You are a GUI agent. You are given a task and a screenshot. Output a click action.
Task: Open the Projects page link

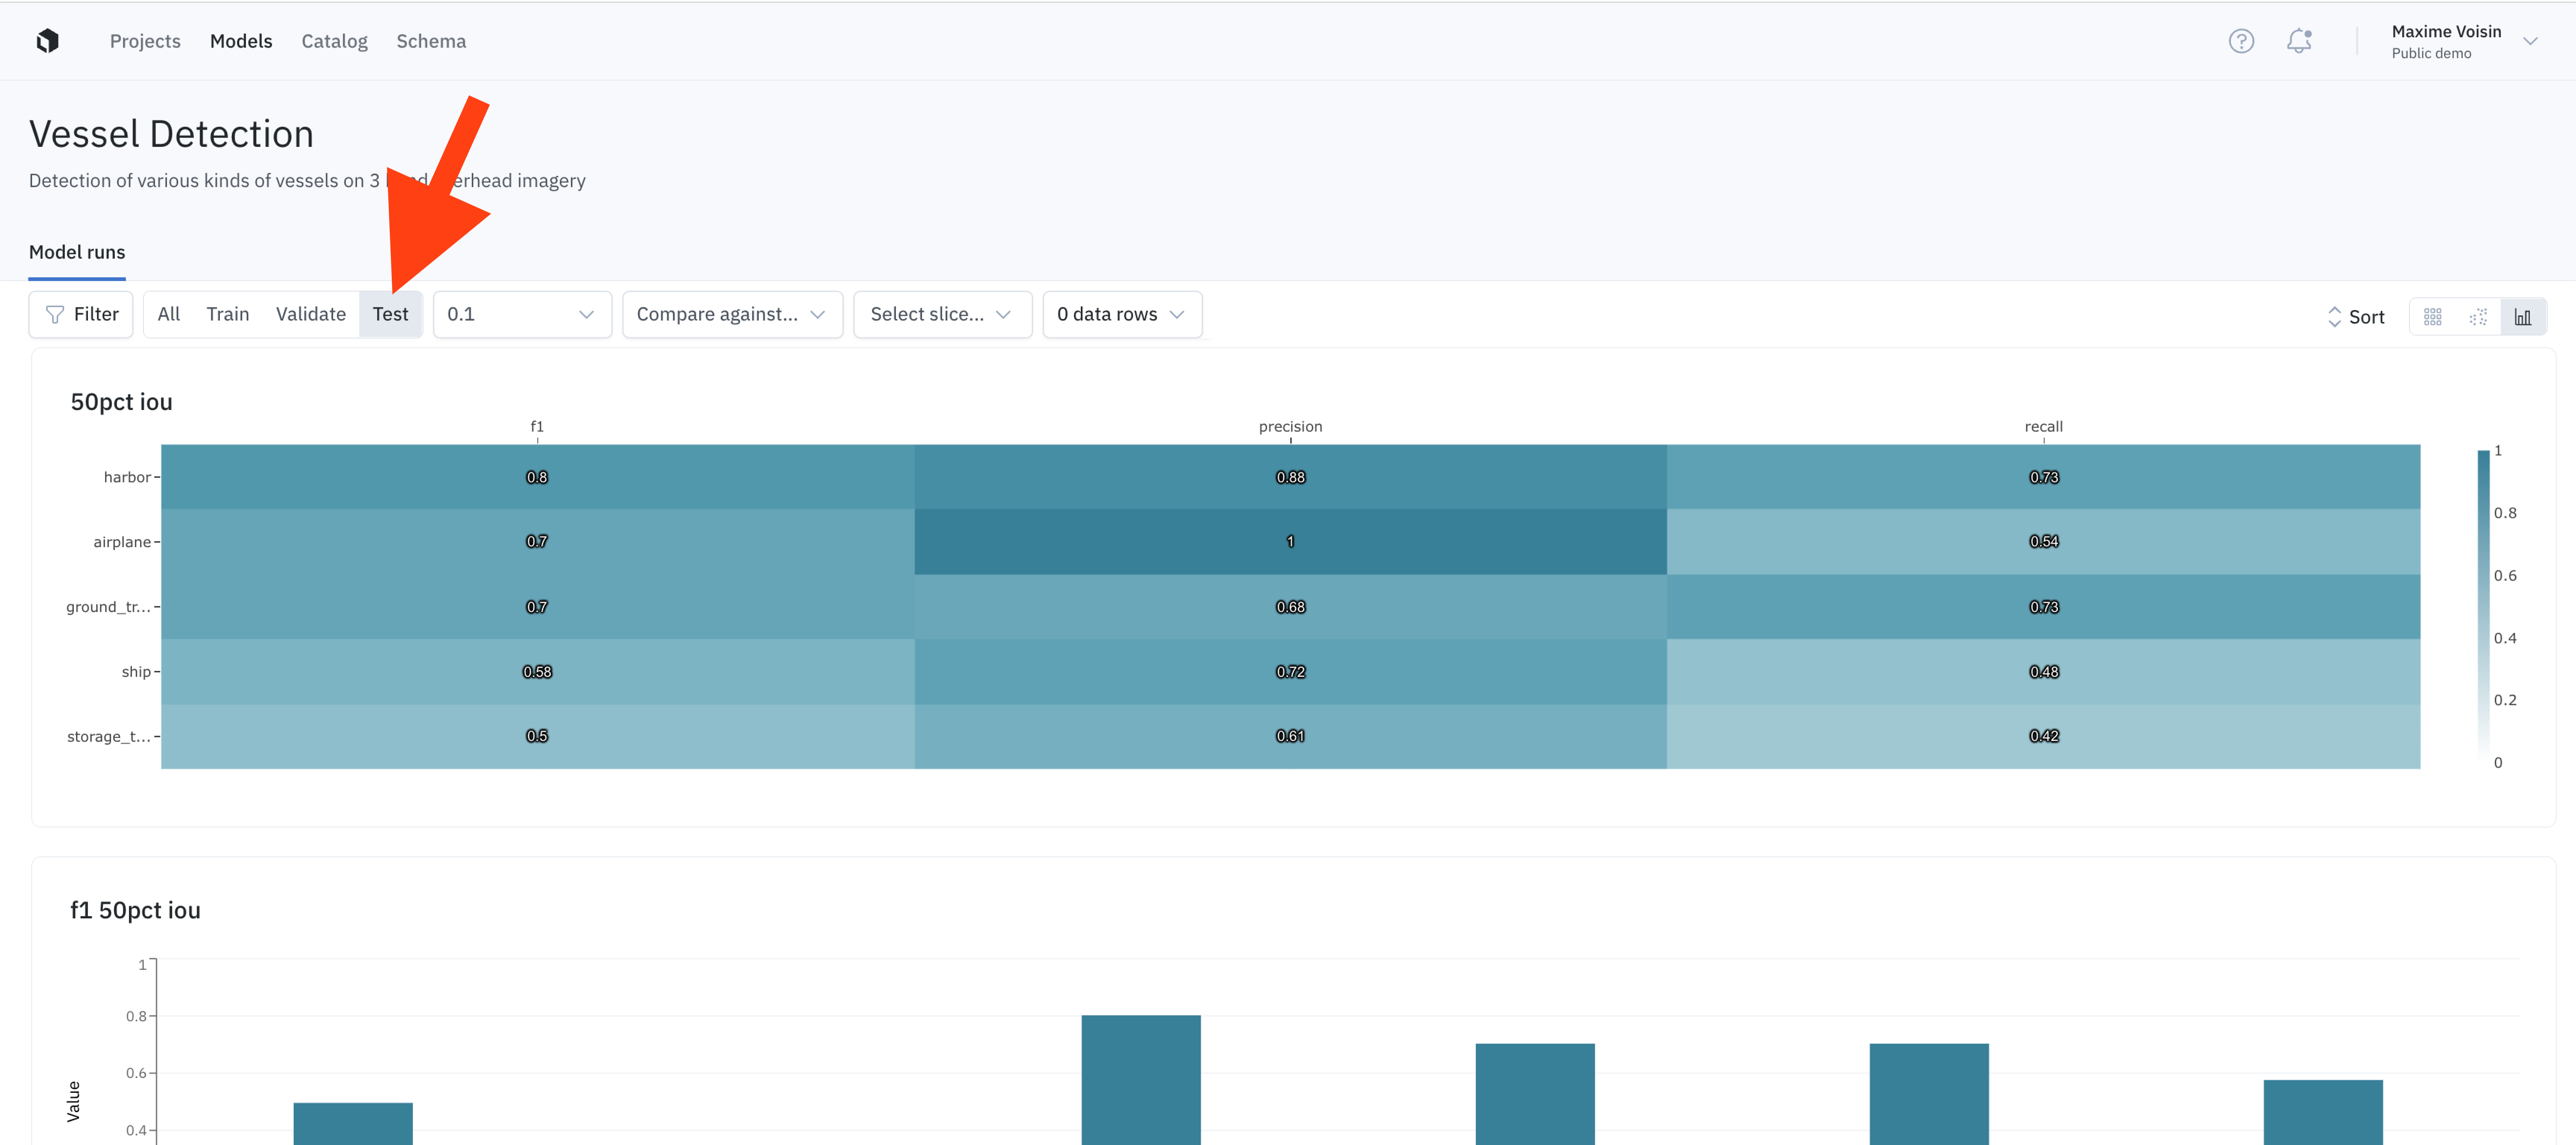click(145, 41)
